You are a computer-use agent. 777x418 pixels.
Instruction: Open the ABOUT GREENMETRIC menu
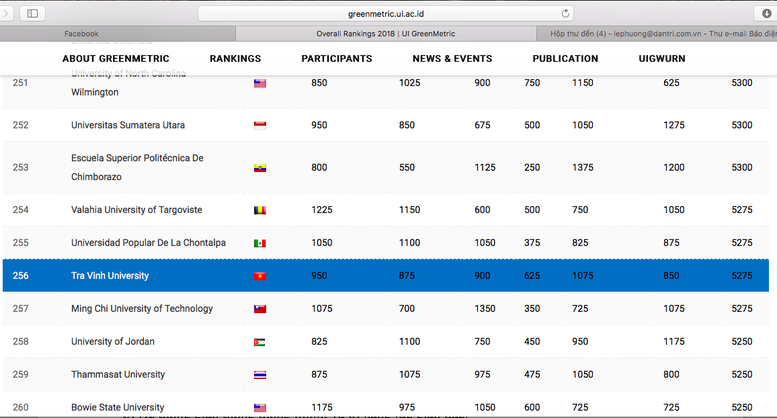(115, 59)
